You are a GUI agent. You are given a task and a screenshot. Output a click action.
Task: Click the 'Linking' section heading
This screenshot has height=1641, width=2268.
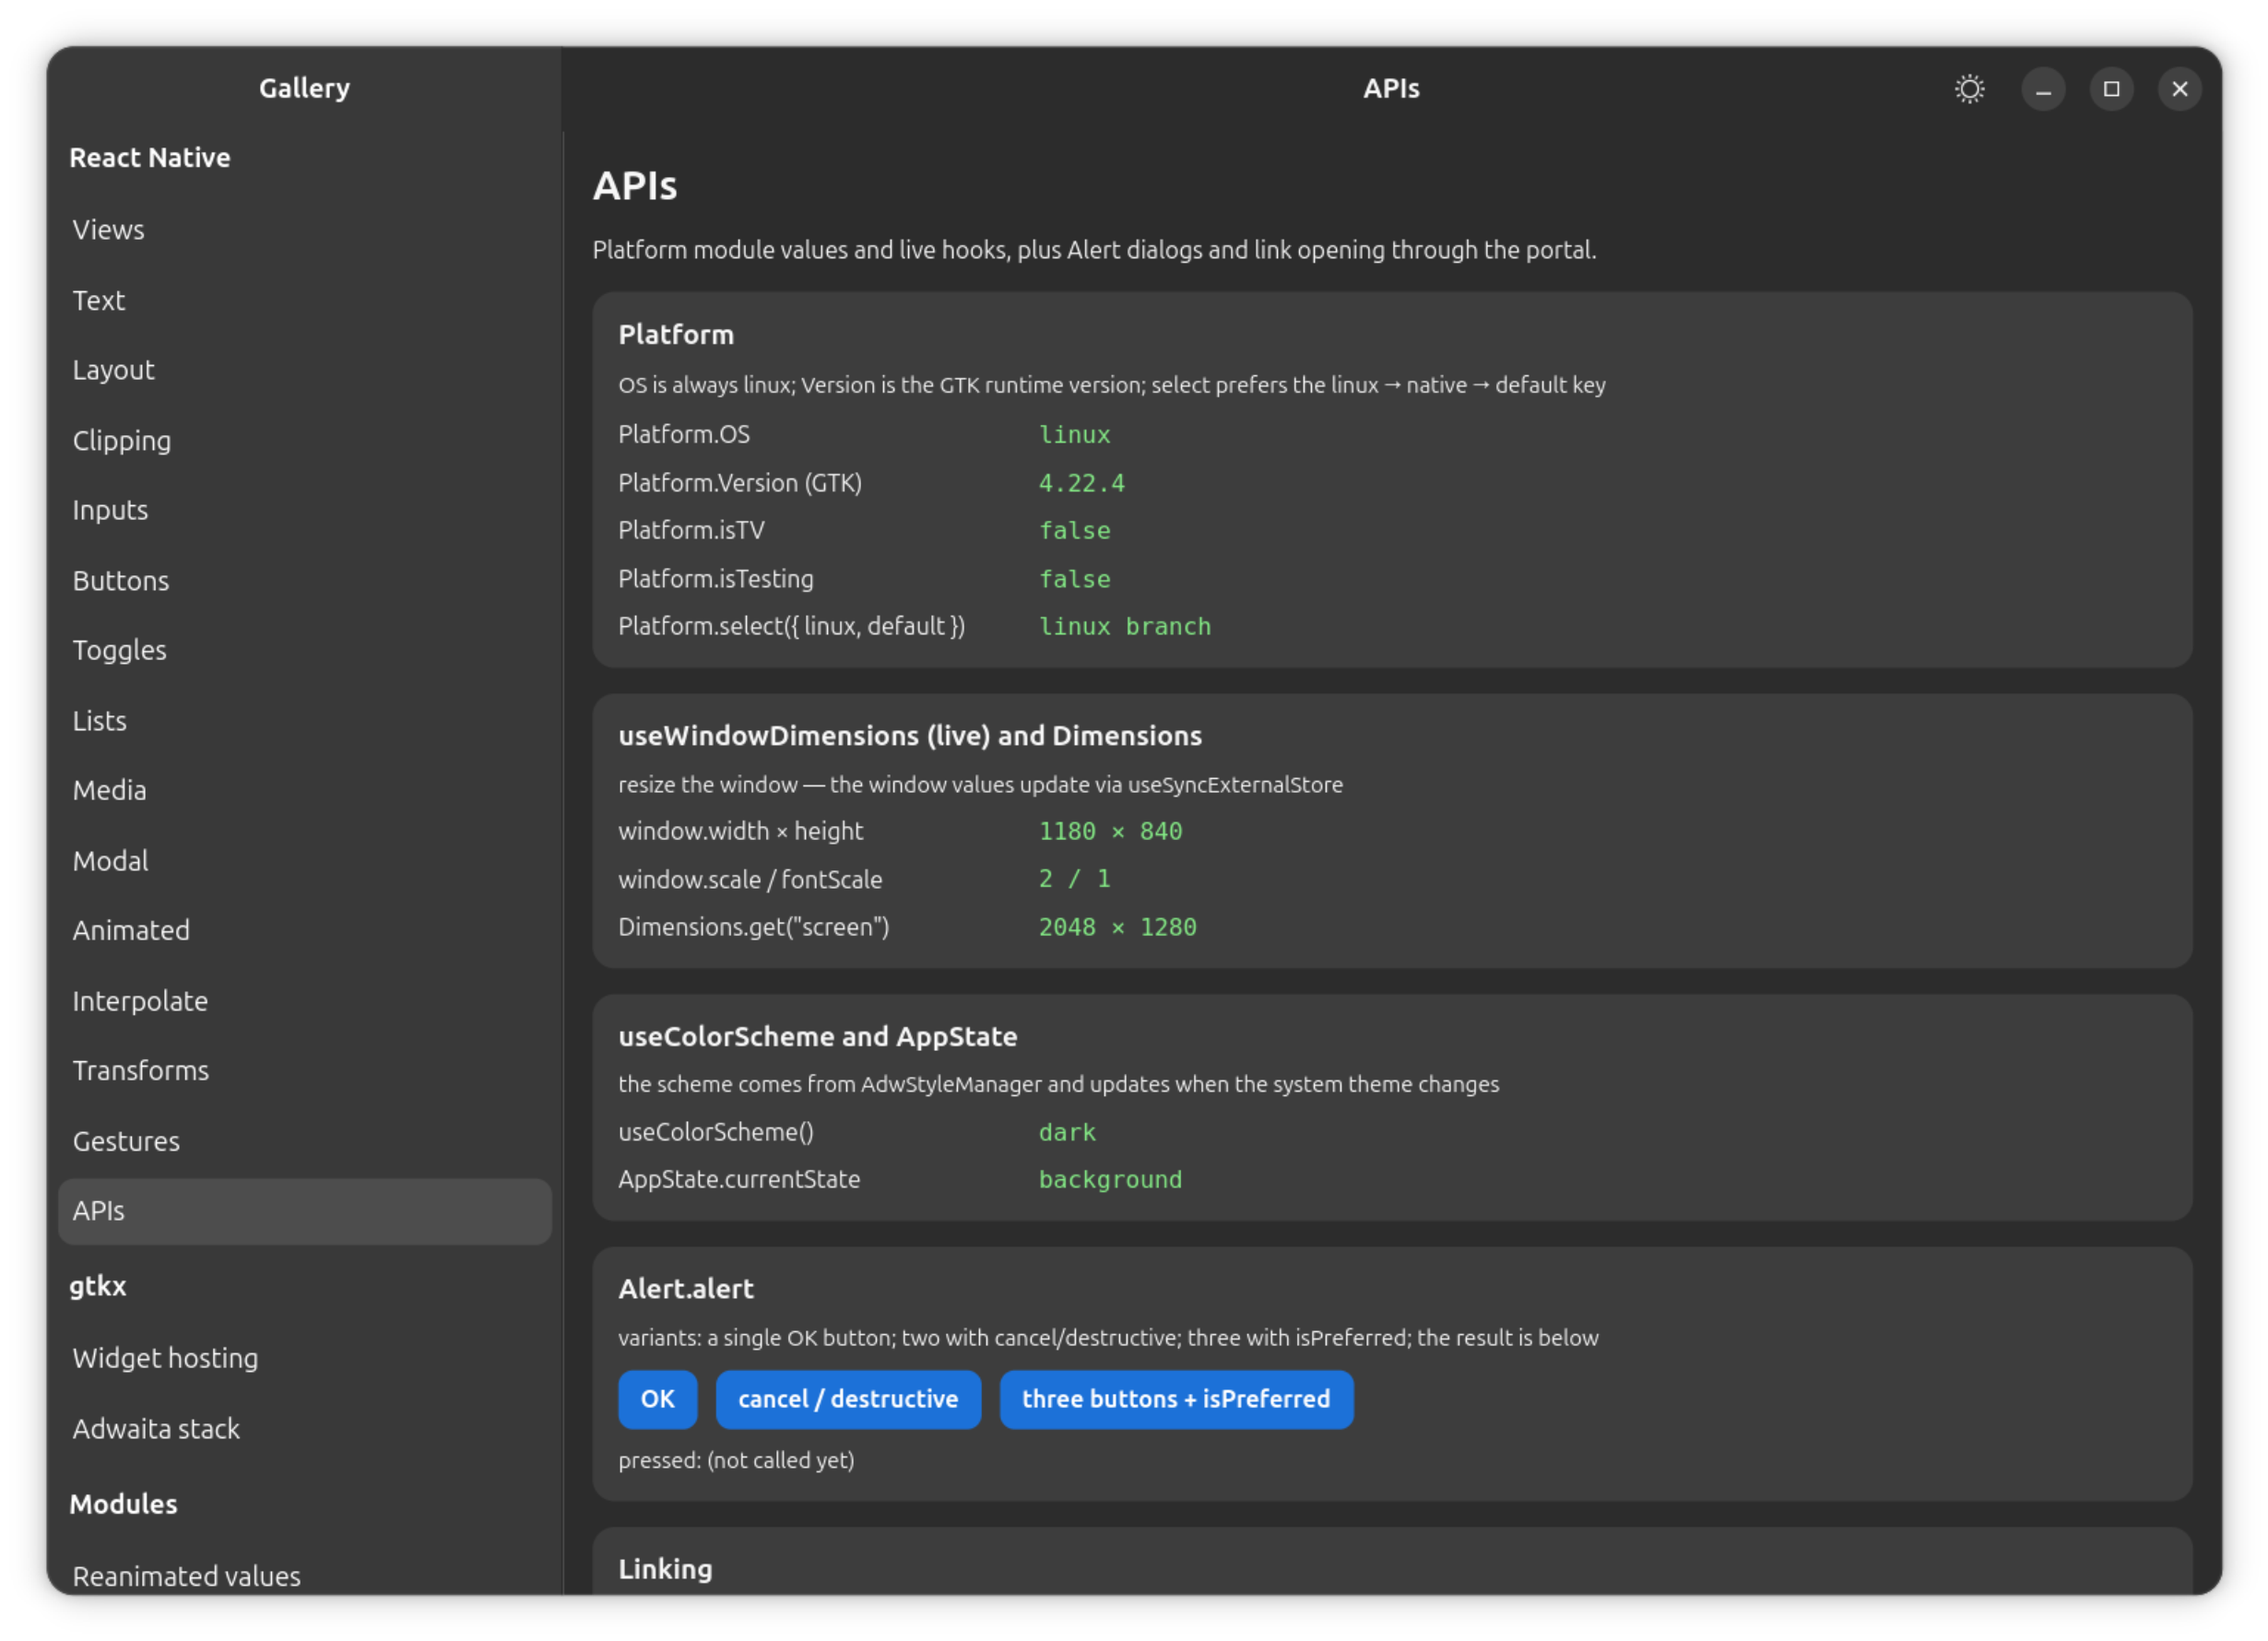coord(665,1569)
